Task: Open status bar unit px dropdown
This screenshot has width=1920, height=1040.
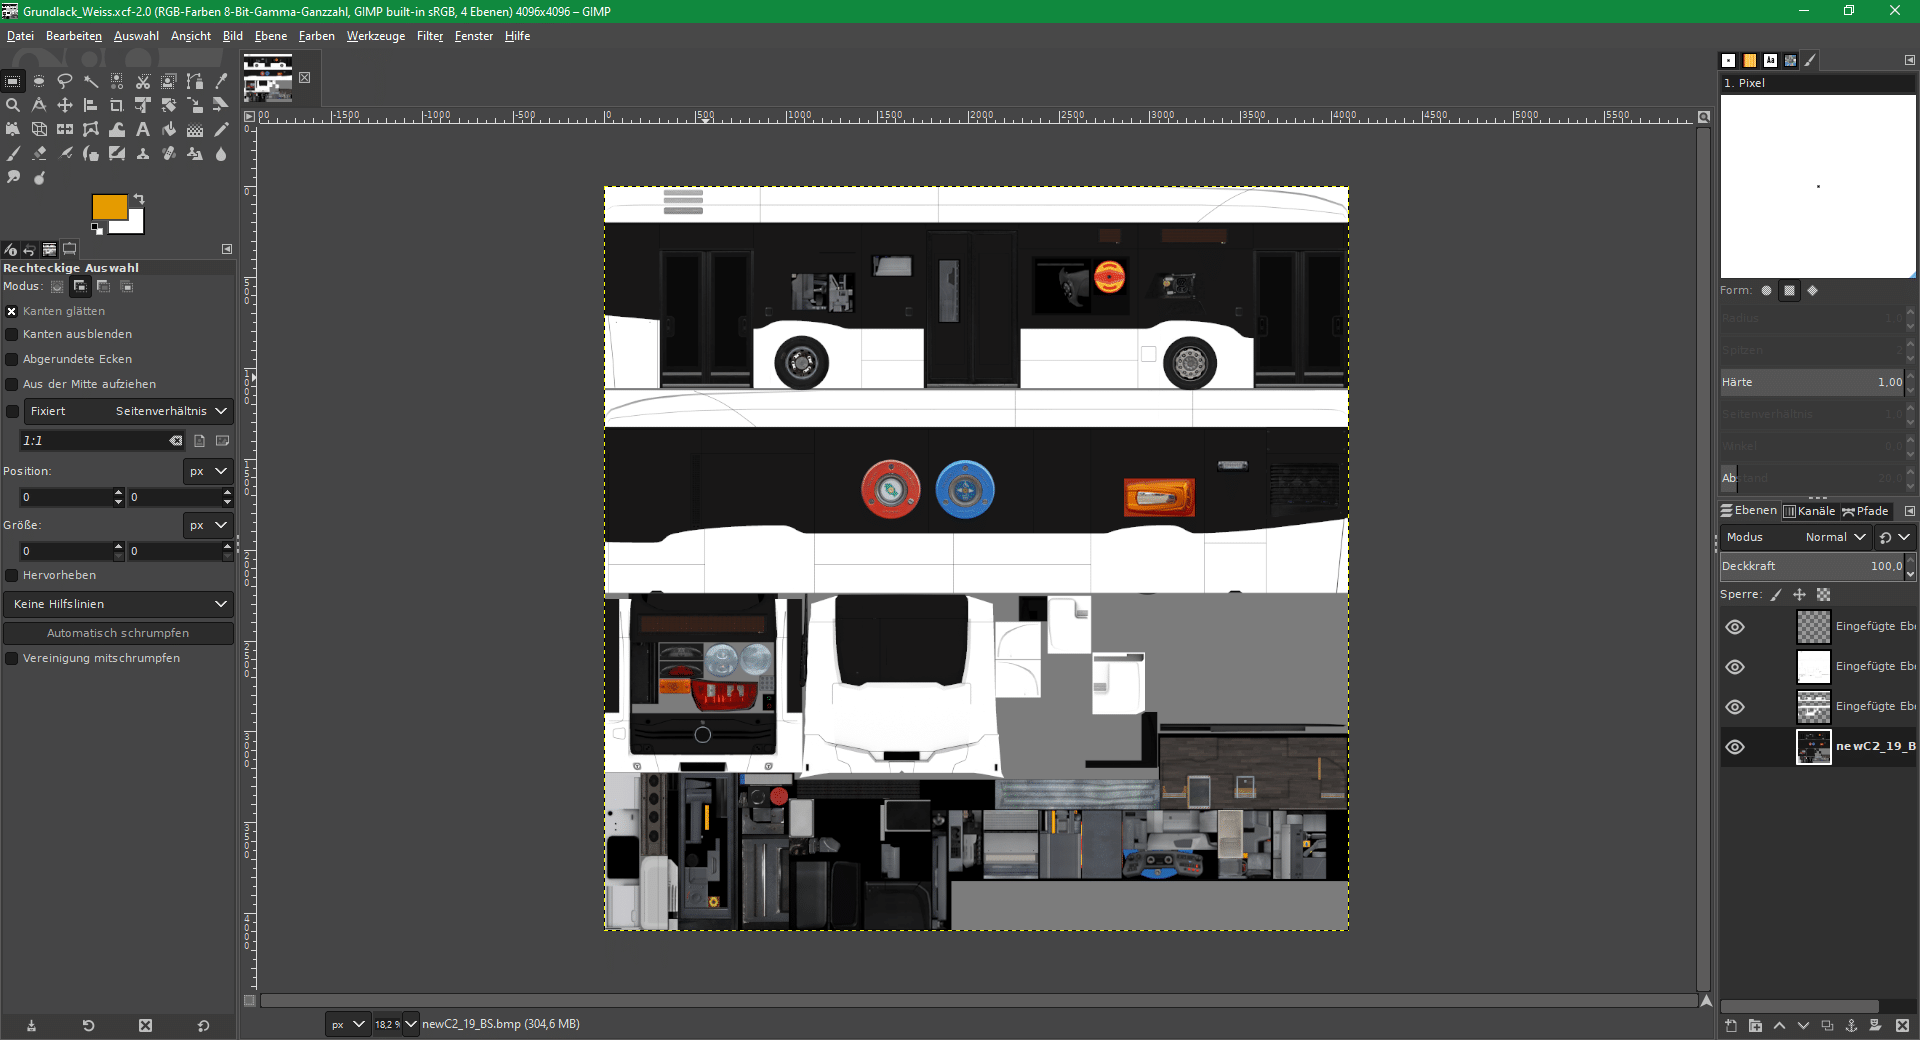Action: click(347, 1024)
